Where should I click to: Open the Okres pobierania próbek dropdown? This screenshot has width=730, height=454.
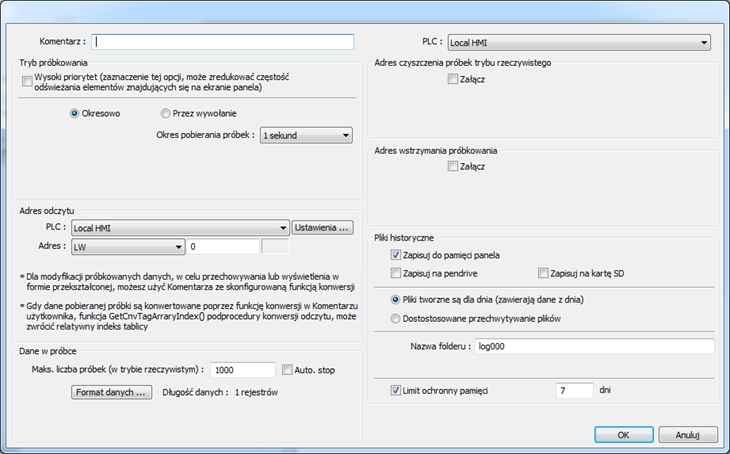tap(306, 136)
